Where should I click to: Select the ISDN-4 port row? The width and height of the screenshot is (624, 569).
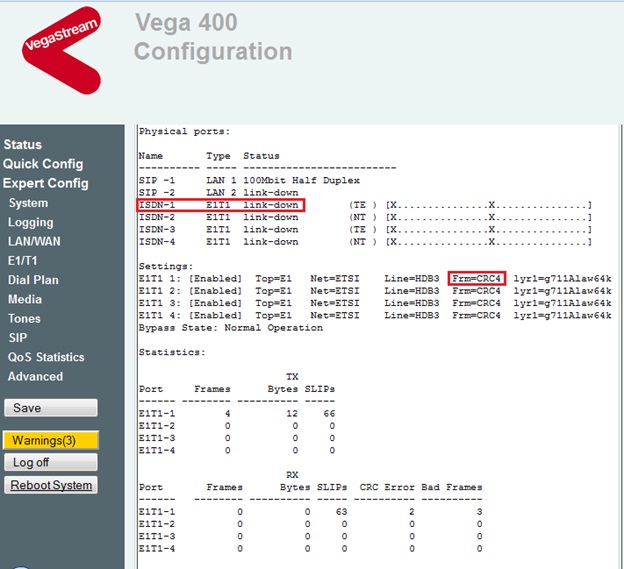(x=365, y=242)
